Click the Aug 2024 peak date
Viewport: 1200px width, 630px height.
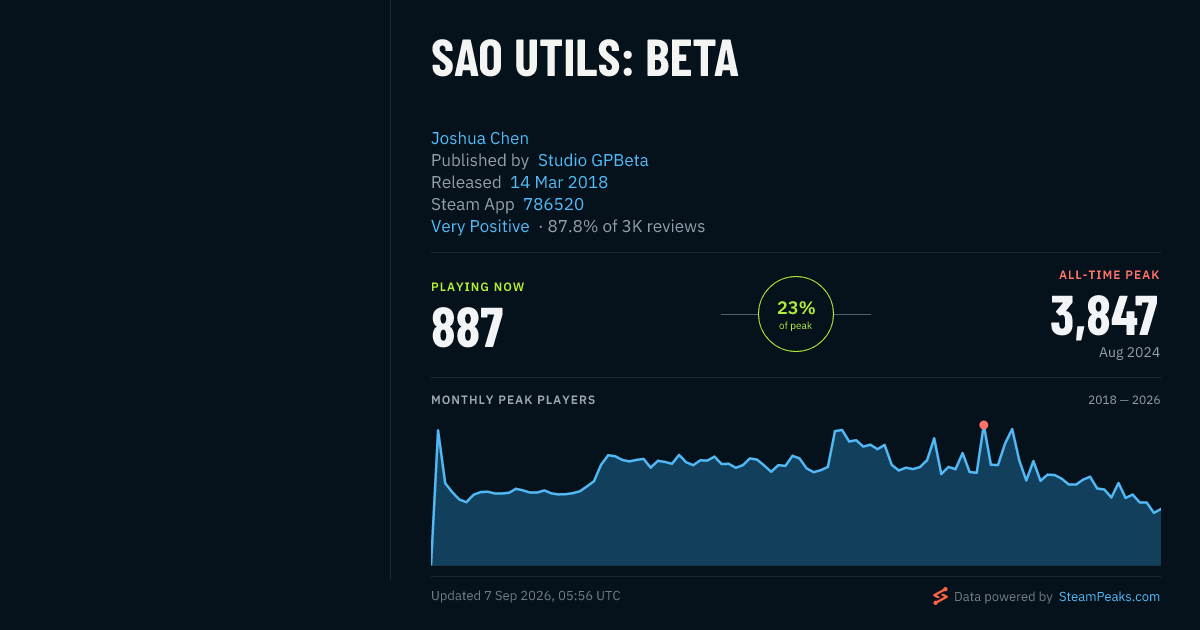point(1129,352)
